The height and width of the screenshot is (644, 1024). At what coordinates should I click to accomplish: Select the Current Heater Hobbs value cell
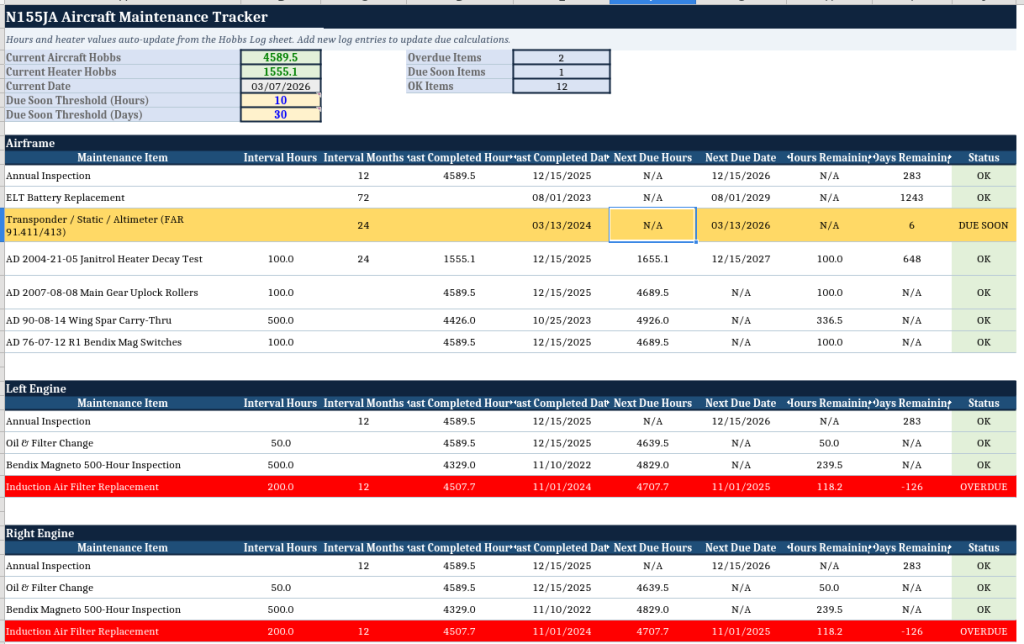pos(280,72)
